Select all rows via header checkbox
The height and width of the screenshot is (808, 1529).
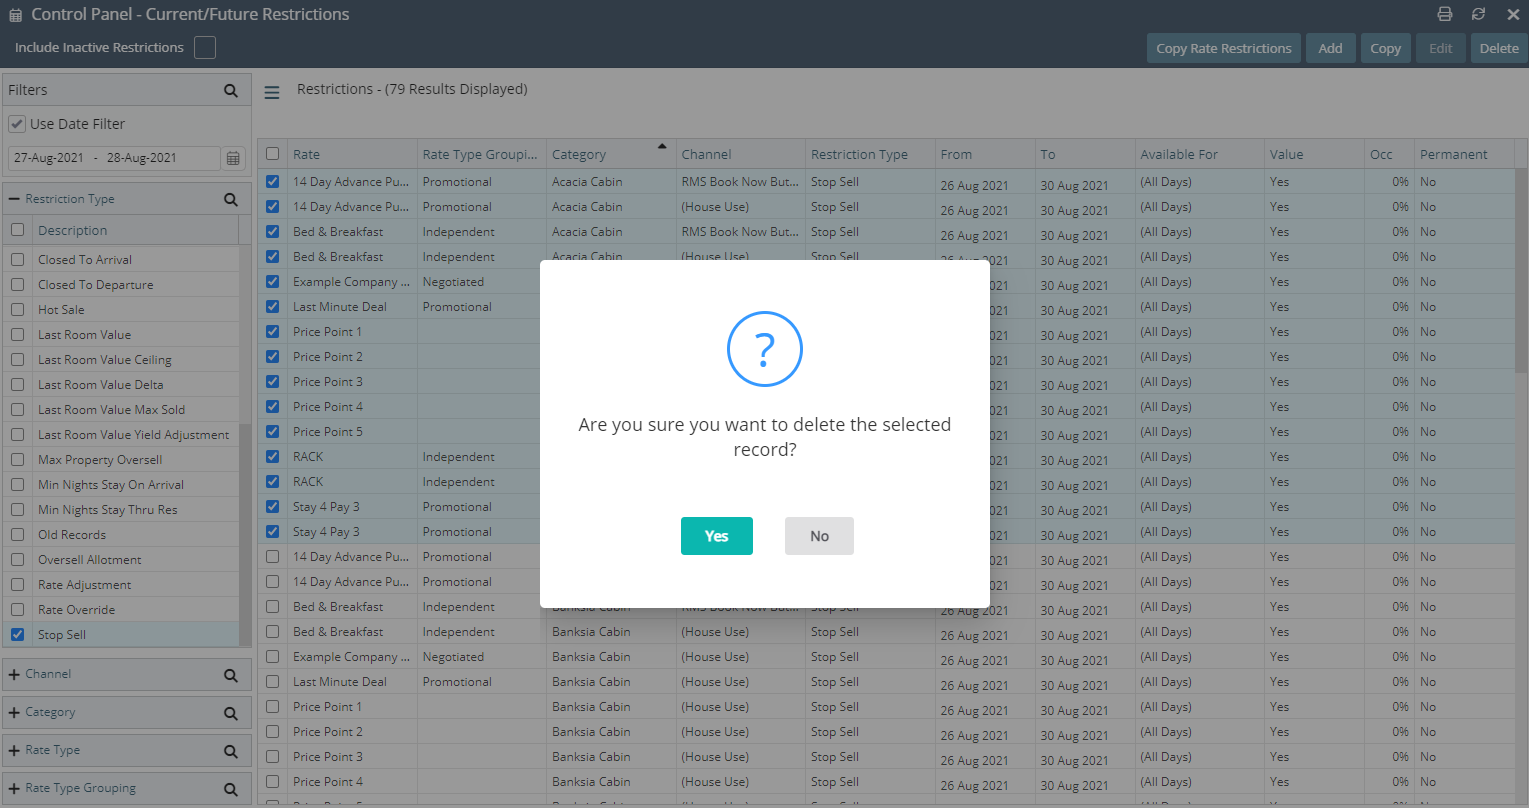[x=272, y=153]
